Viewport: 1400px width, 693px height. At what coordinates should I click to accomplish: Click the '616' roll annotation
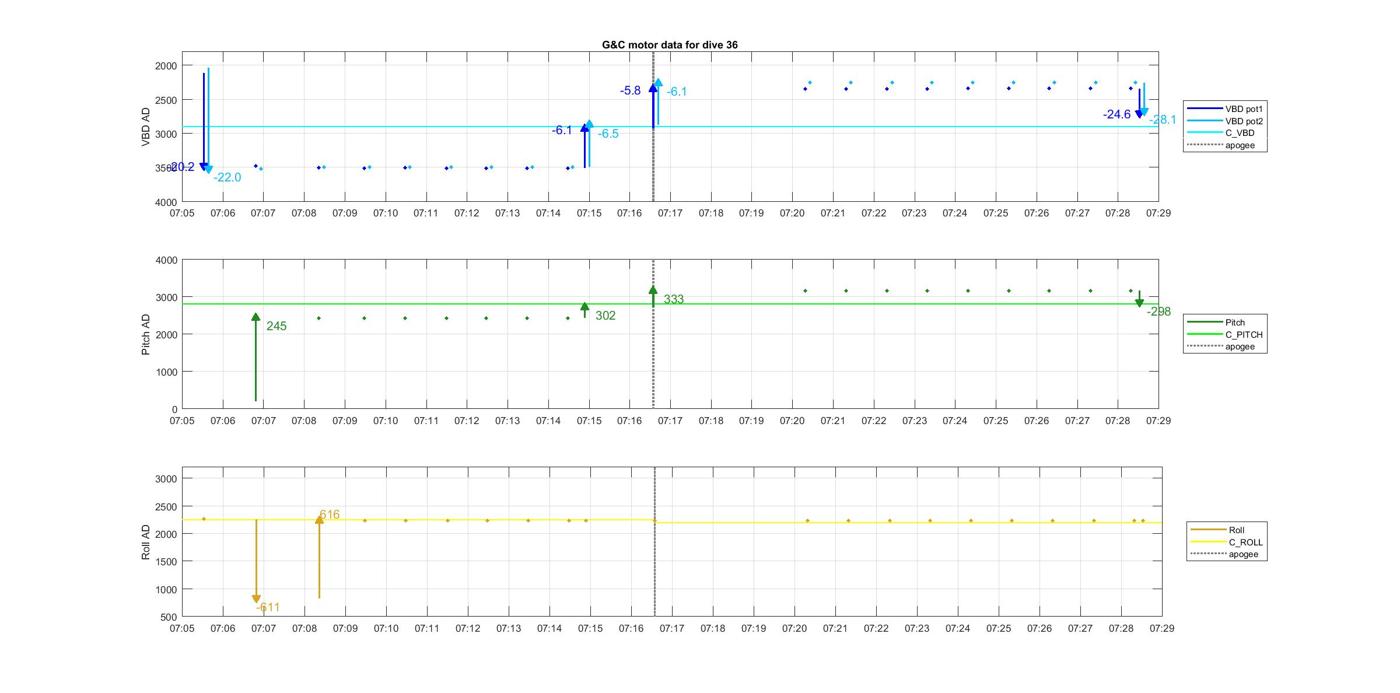(329, 515)
